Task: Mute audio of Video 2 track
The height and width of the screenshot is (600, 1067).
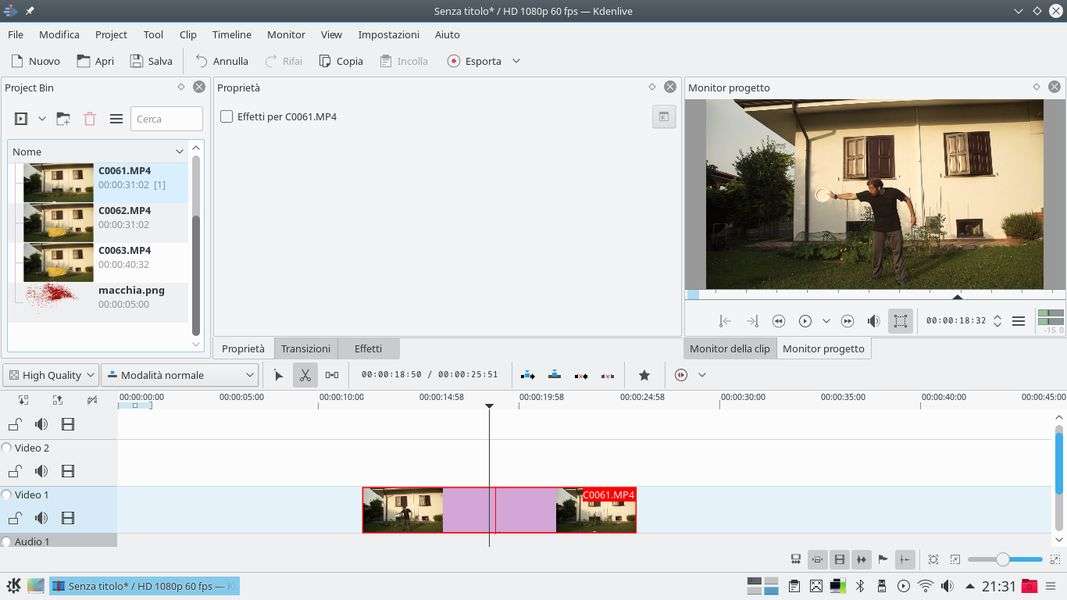Action: point(41,471)
